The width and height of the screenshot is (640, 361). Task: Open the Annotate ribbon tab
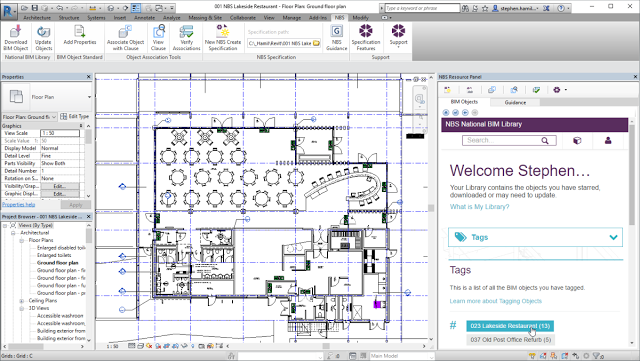144,18
